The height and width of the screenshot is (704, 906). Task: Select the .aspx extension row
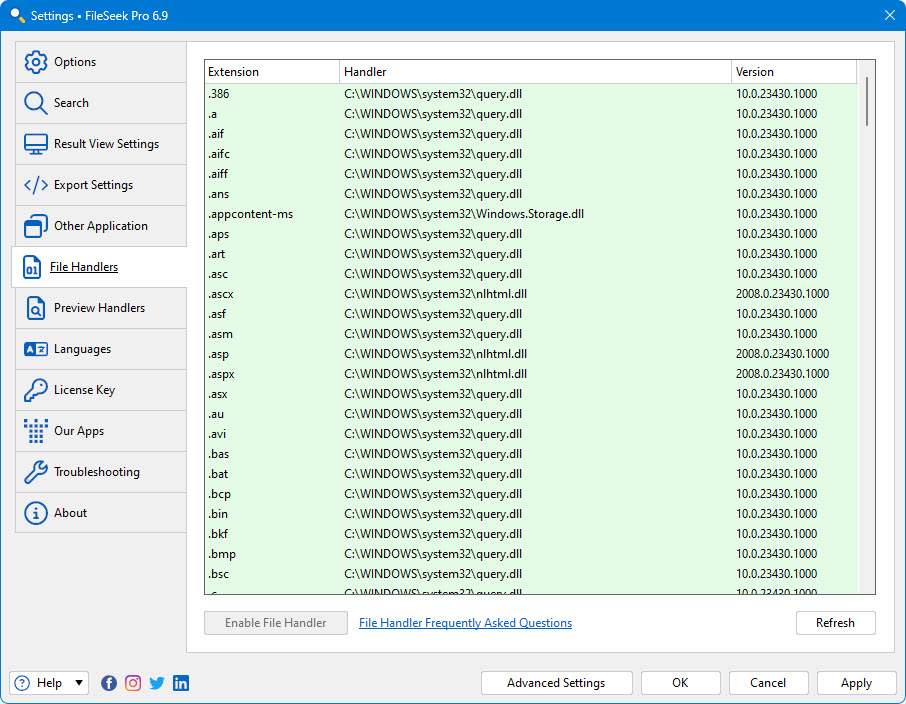(531, 374)
